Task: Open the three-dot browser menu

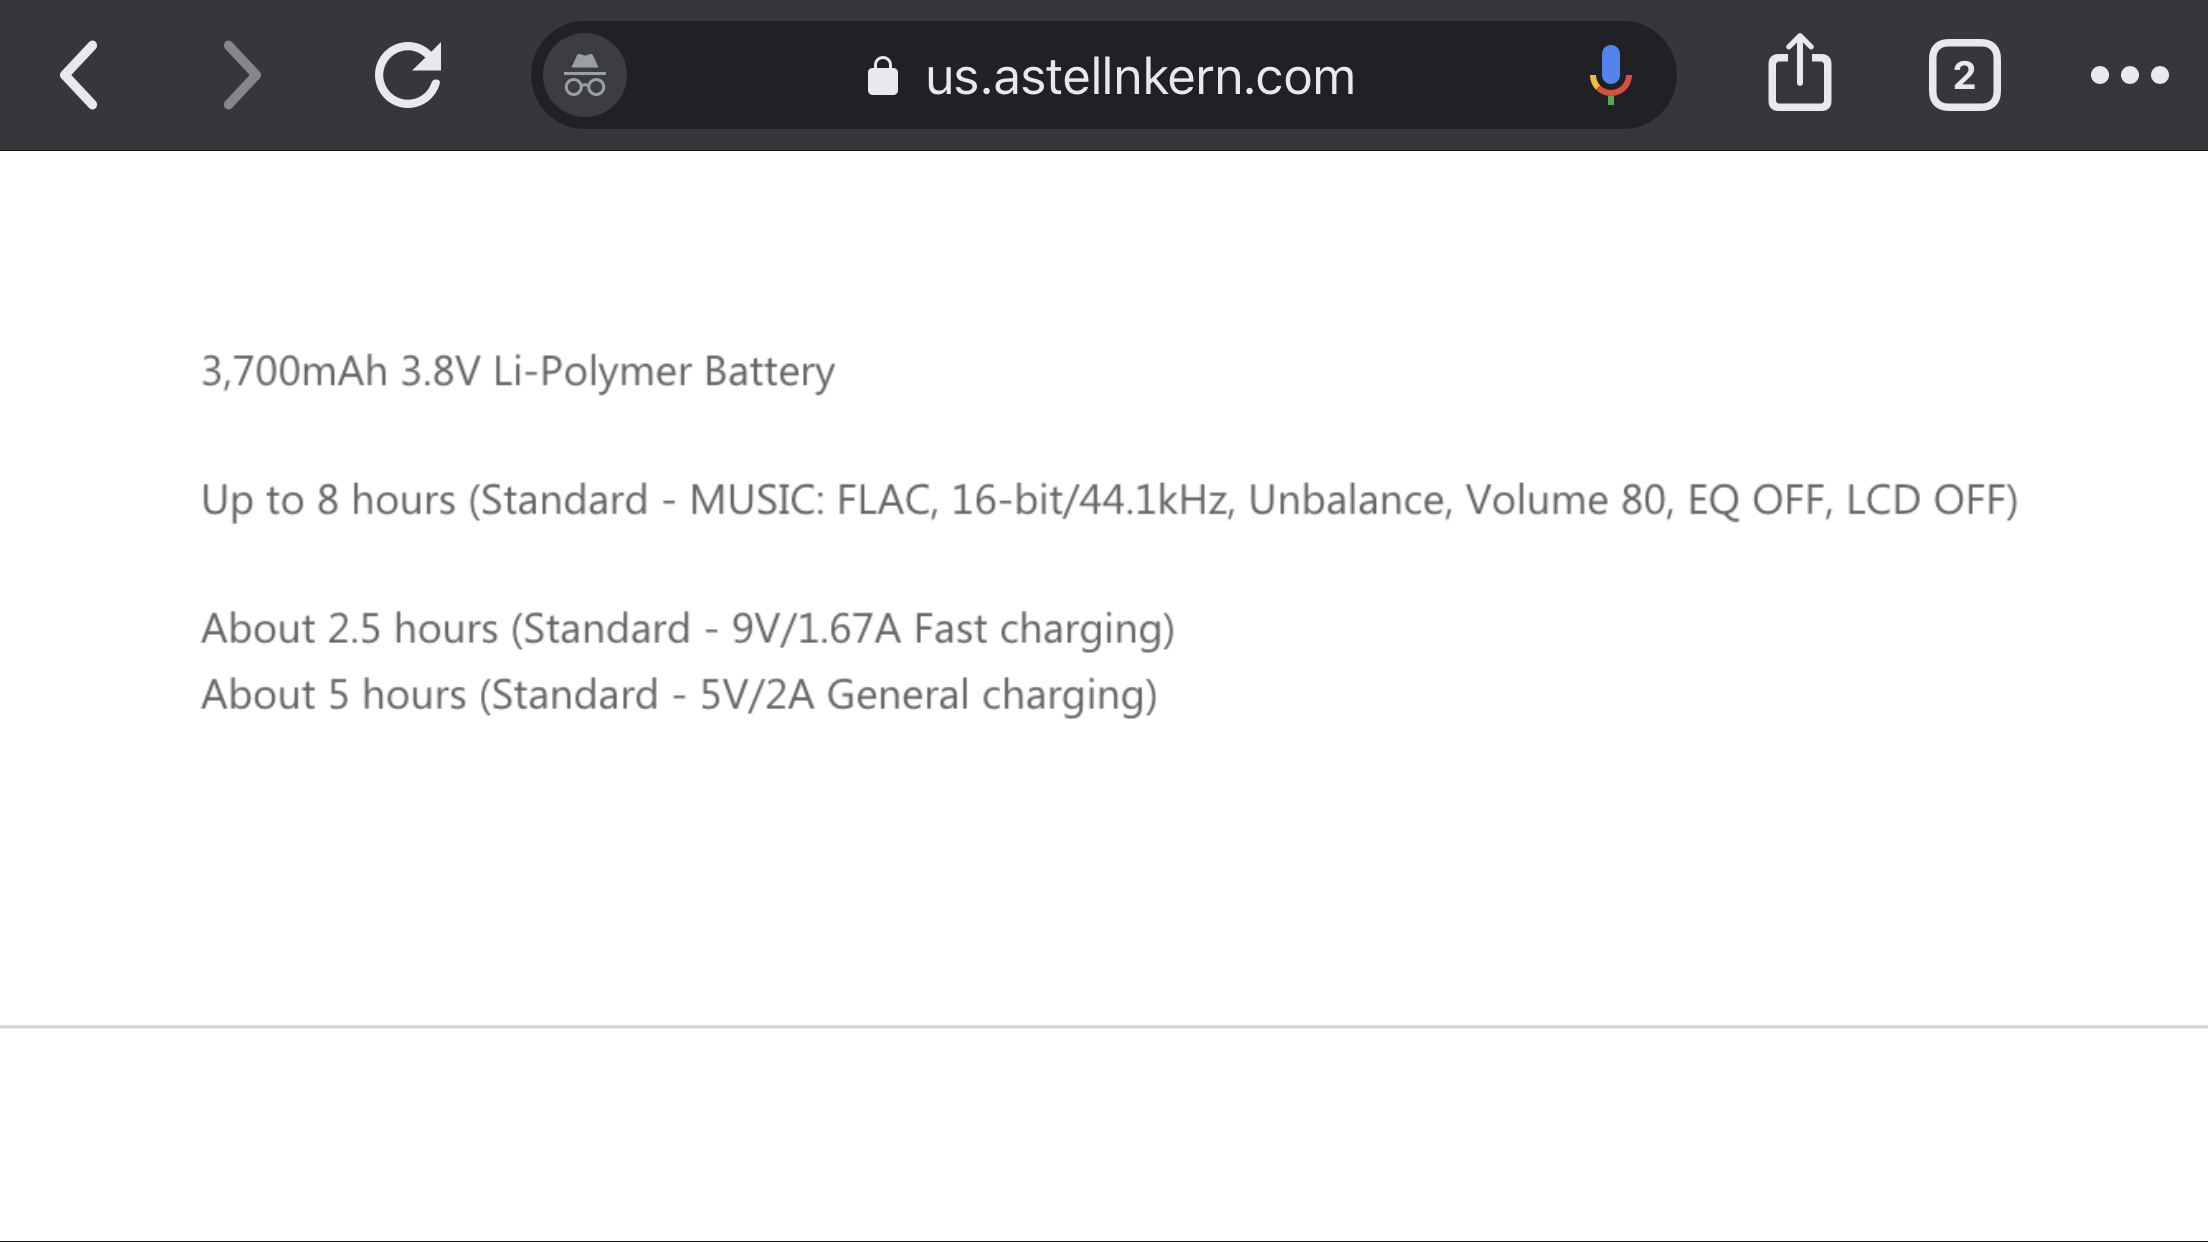Action: [2130, 75]
